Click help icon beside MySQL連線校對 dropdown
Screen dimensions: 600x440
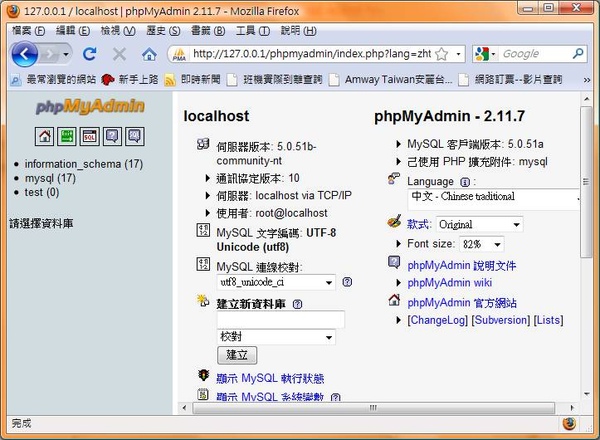coord(347,282)
